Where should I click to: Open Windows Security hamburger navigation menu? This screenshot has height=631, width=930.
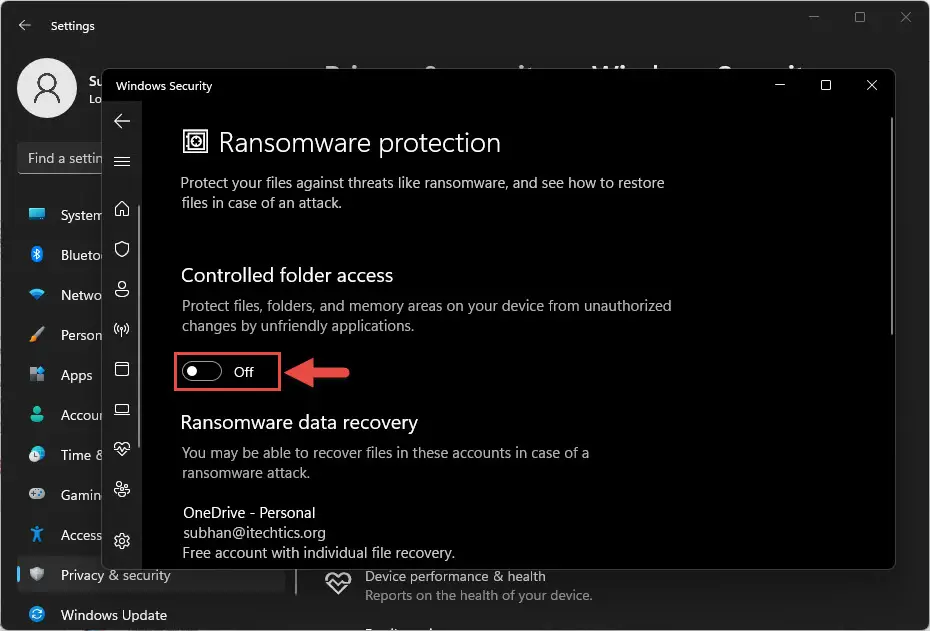coord(122,161)
